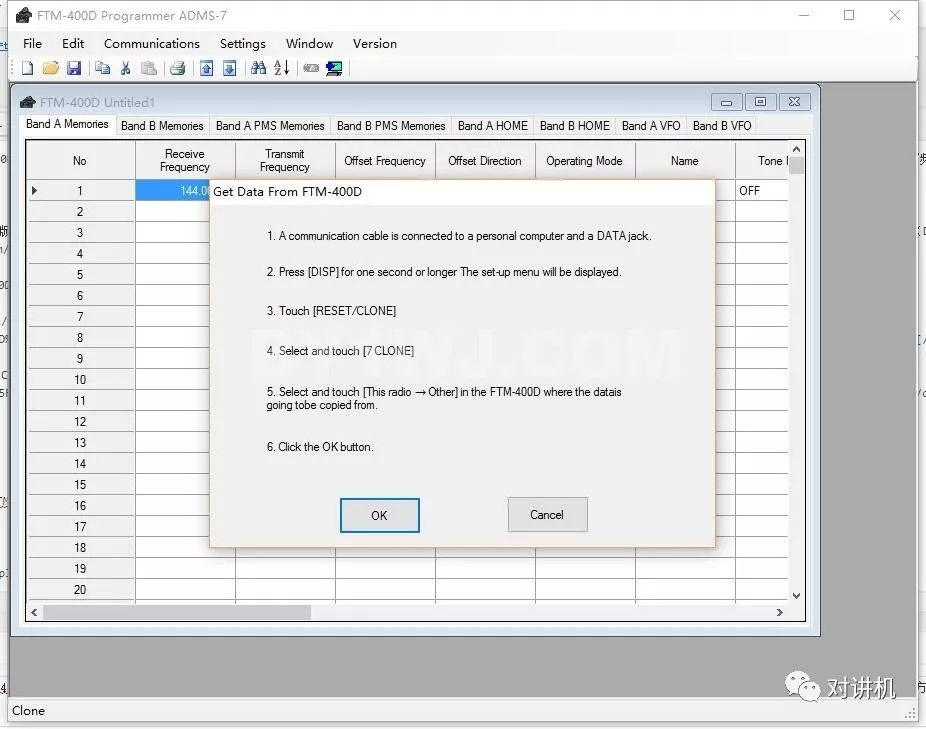
Task: Click the Sort A-Z icon
Action: pyautogui.click(x=282, y=68)
